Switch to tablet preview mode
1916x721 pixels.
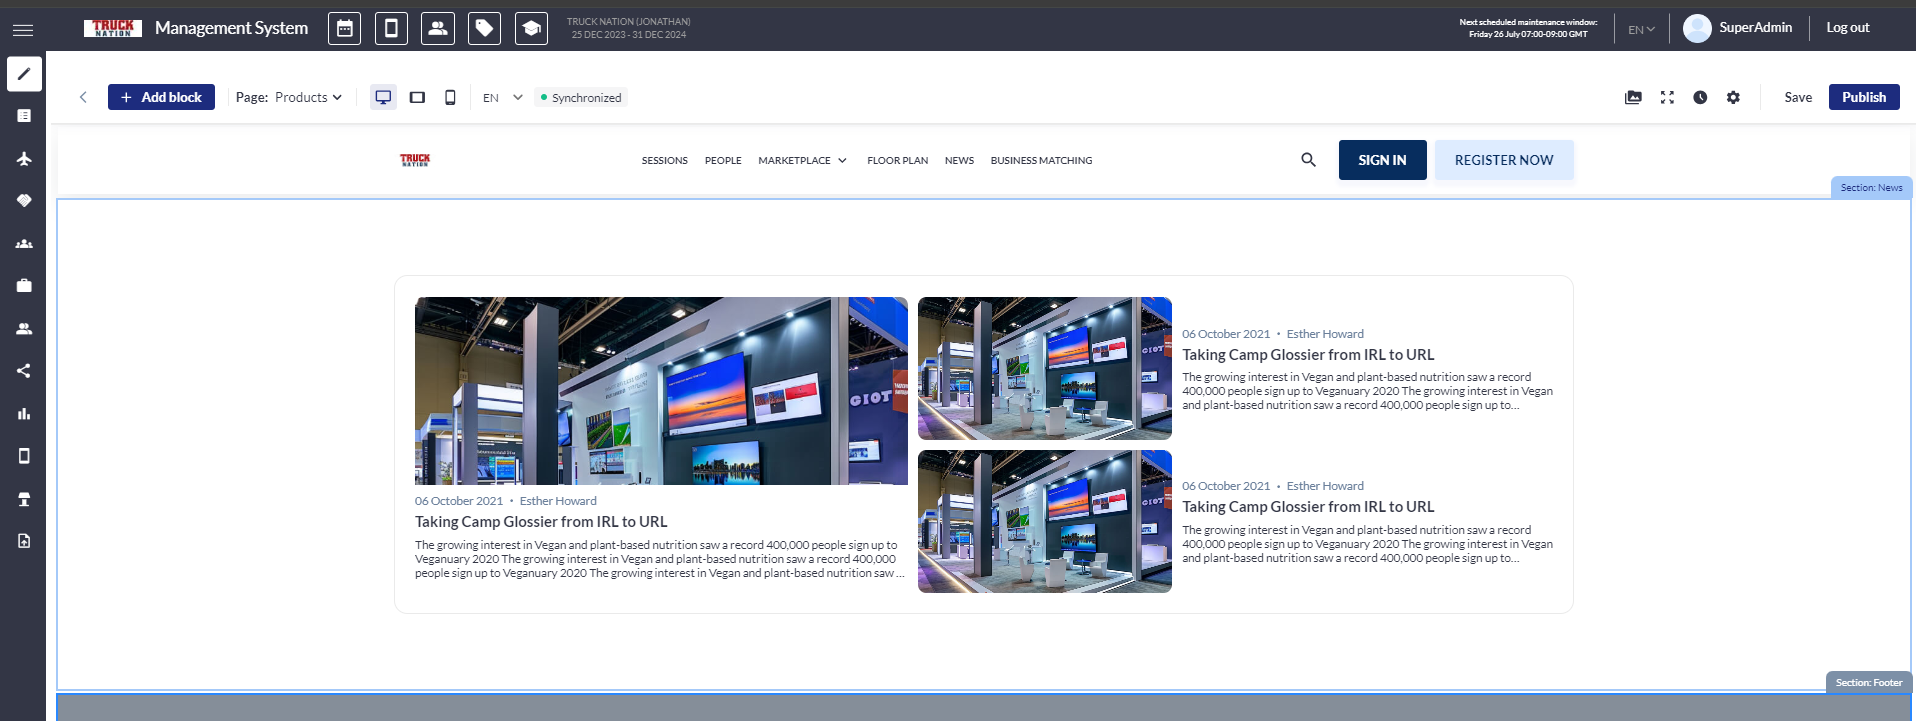417,97
